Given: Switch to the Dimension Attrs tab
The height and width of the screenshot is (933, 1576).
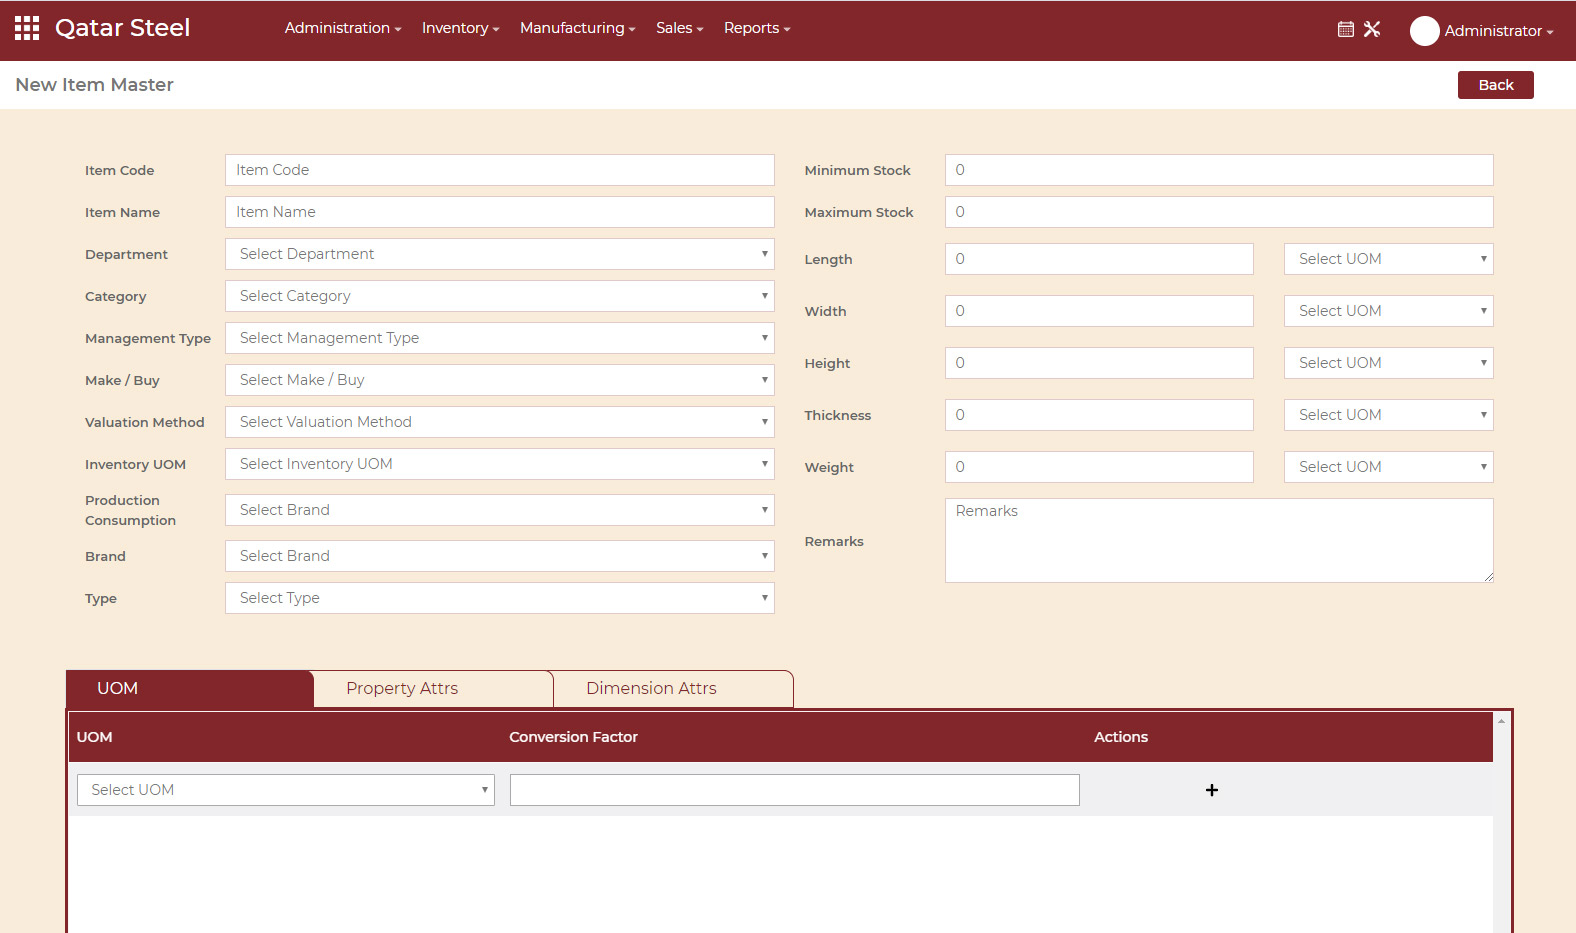Looking at the screenshot, I should (673, 689).
